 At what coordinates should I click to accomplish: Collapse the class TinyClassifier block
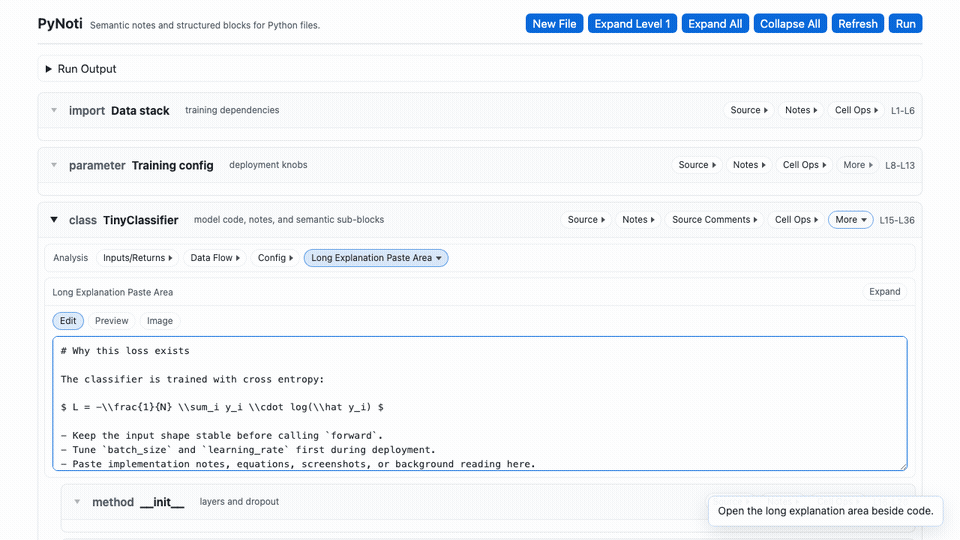54,220
